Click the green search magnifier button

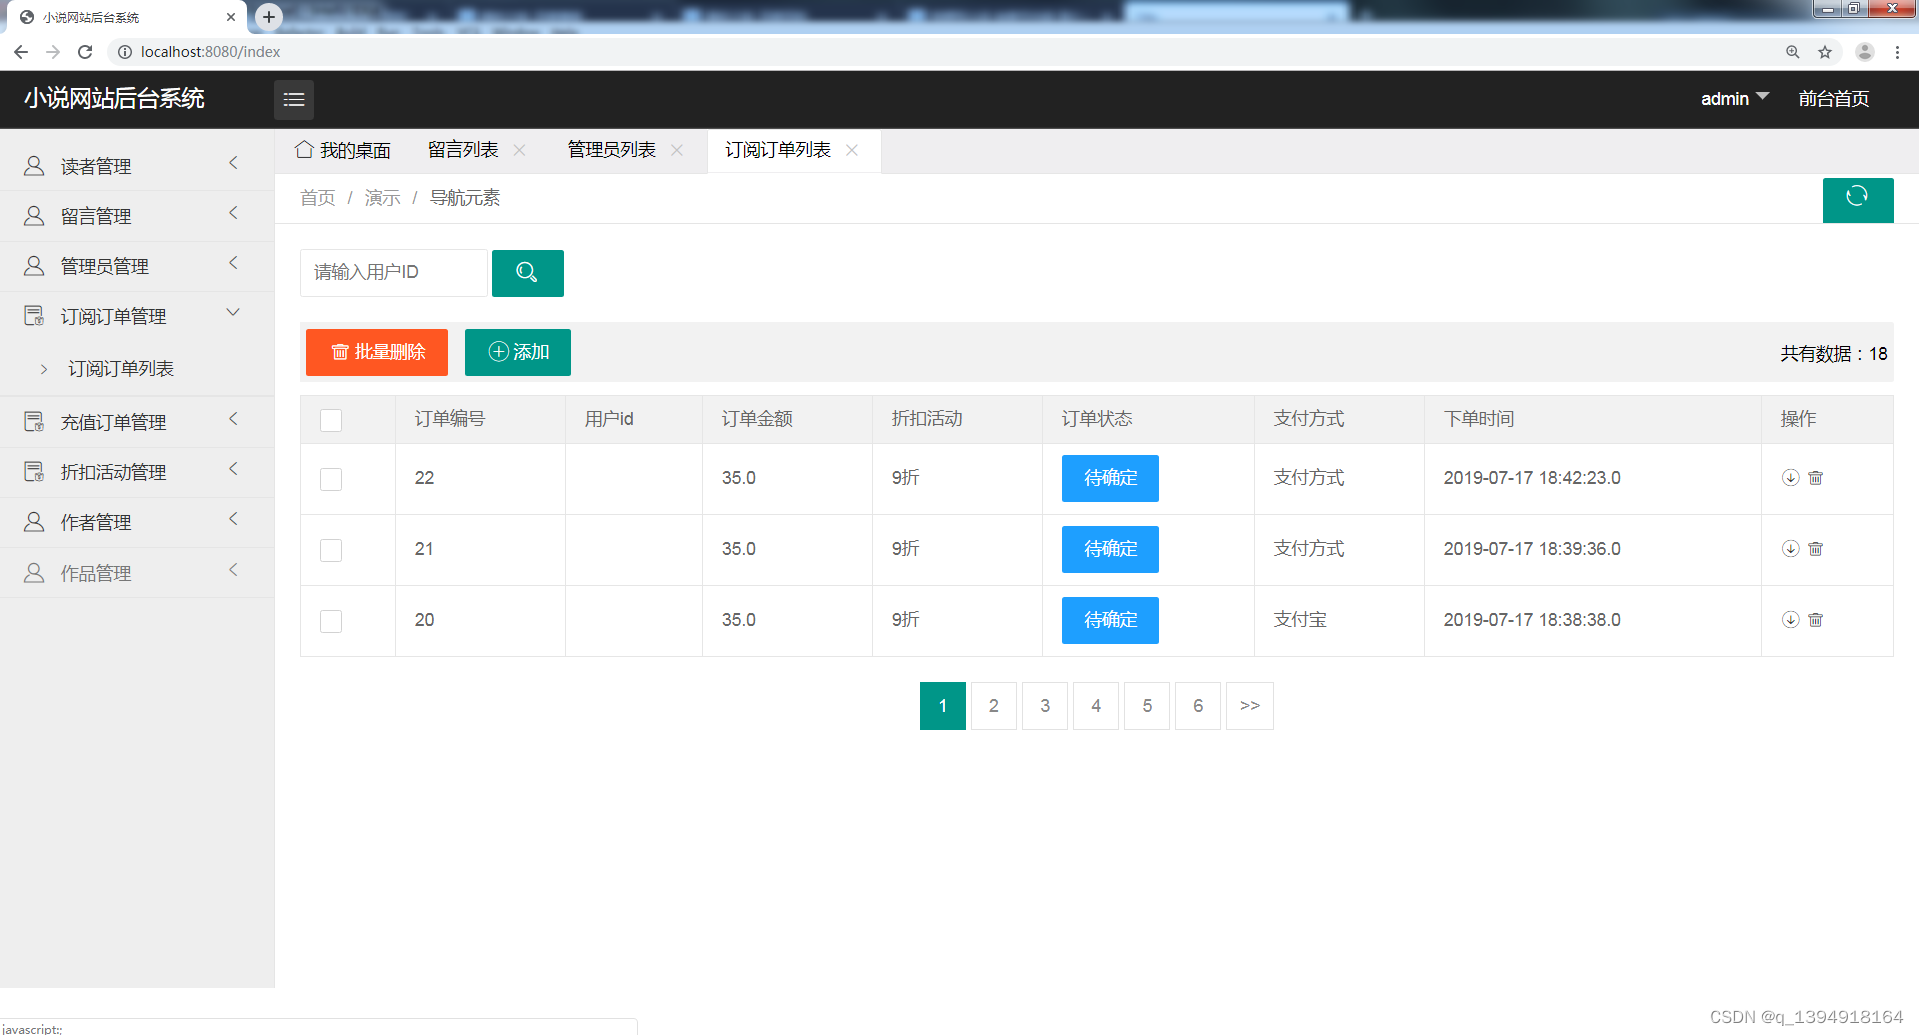point(527,273)
